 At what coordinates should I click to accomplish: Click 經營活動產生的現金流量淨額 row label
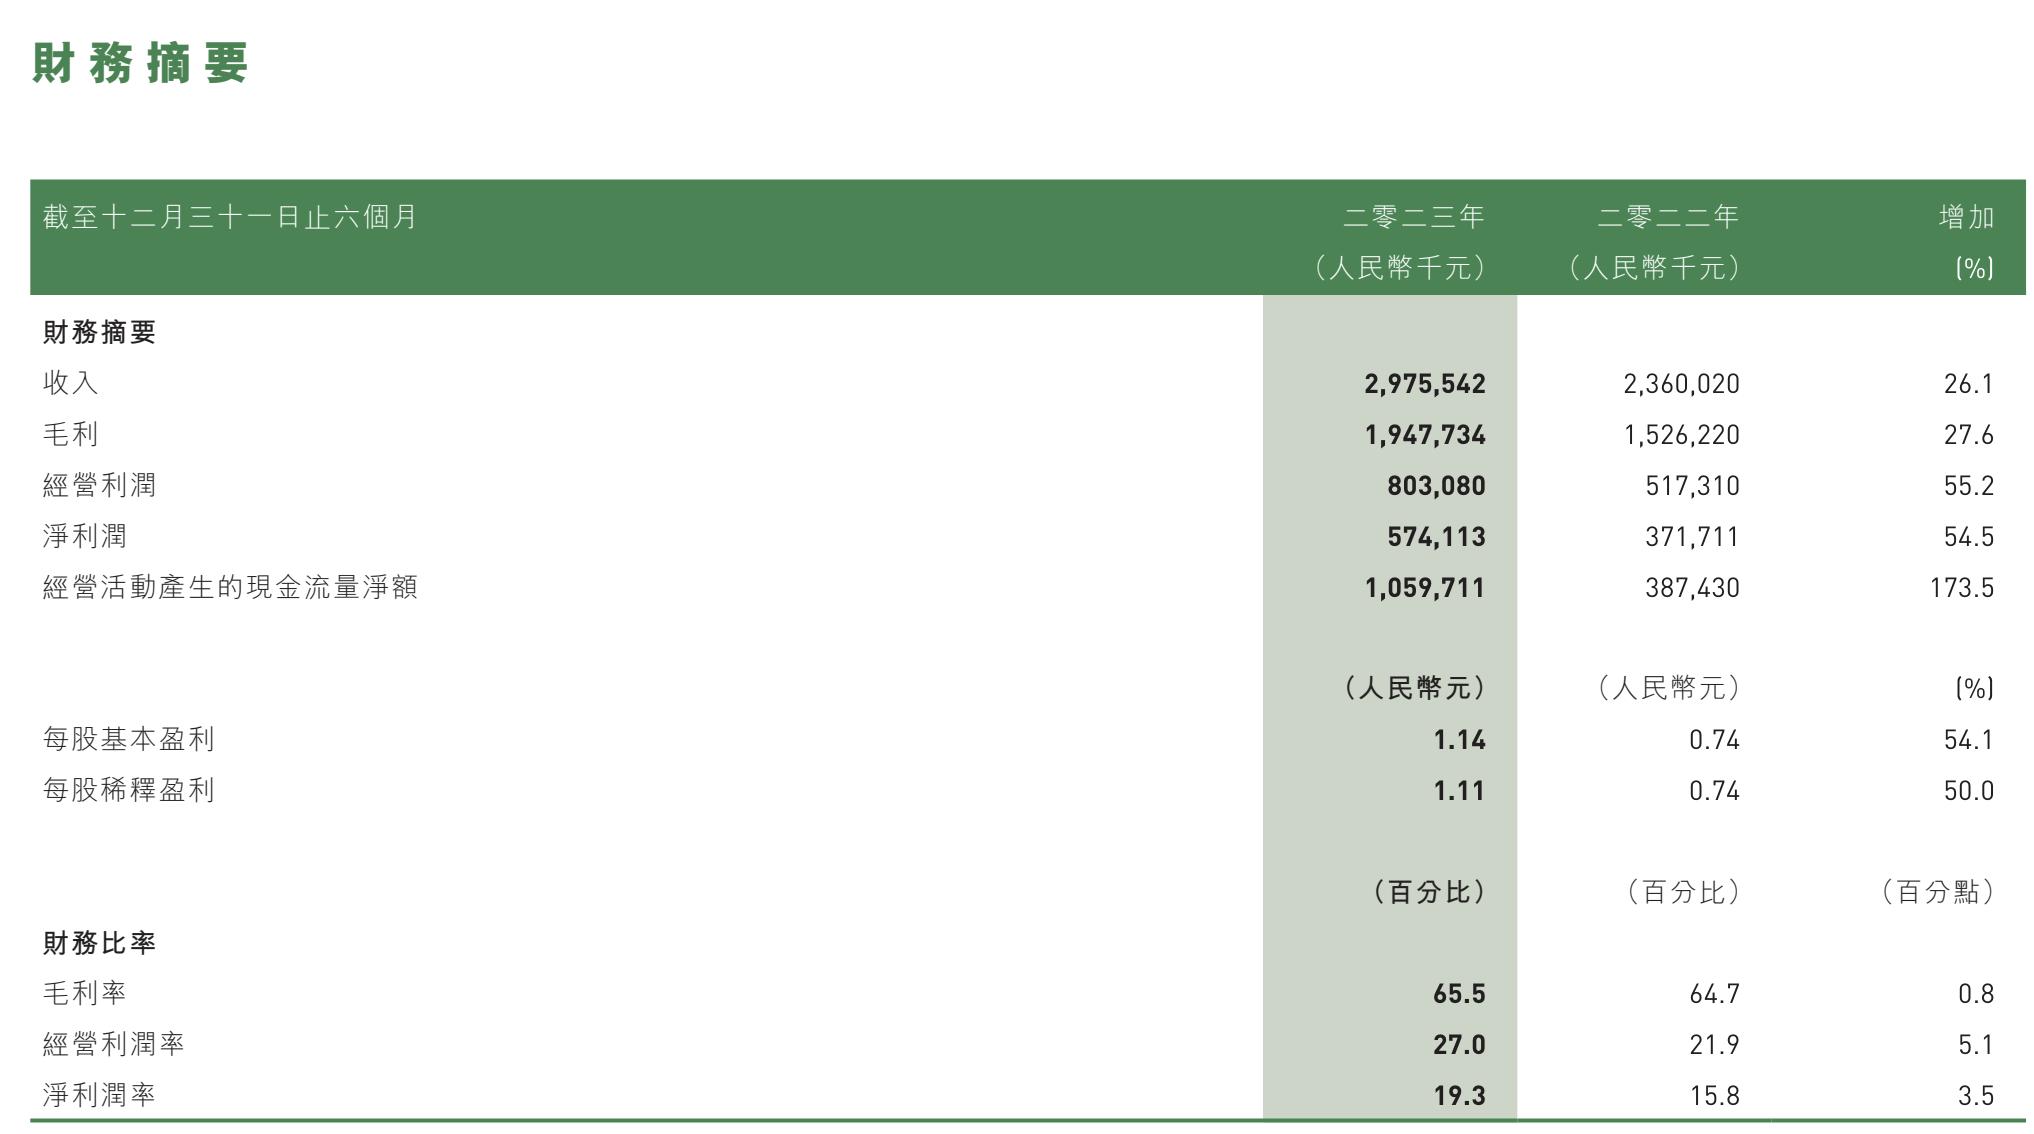230,587
